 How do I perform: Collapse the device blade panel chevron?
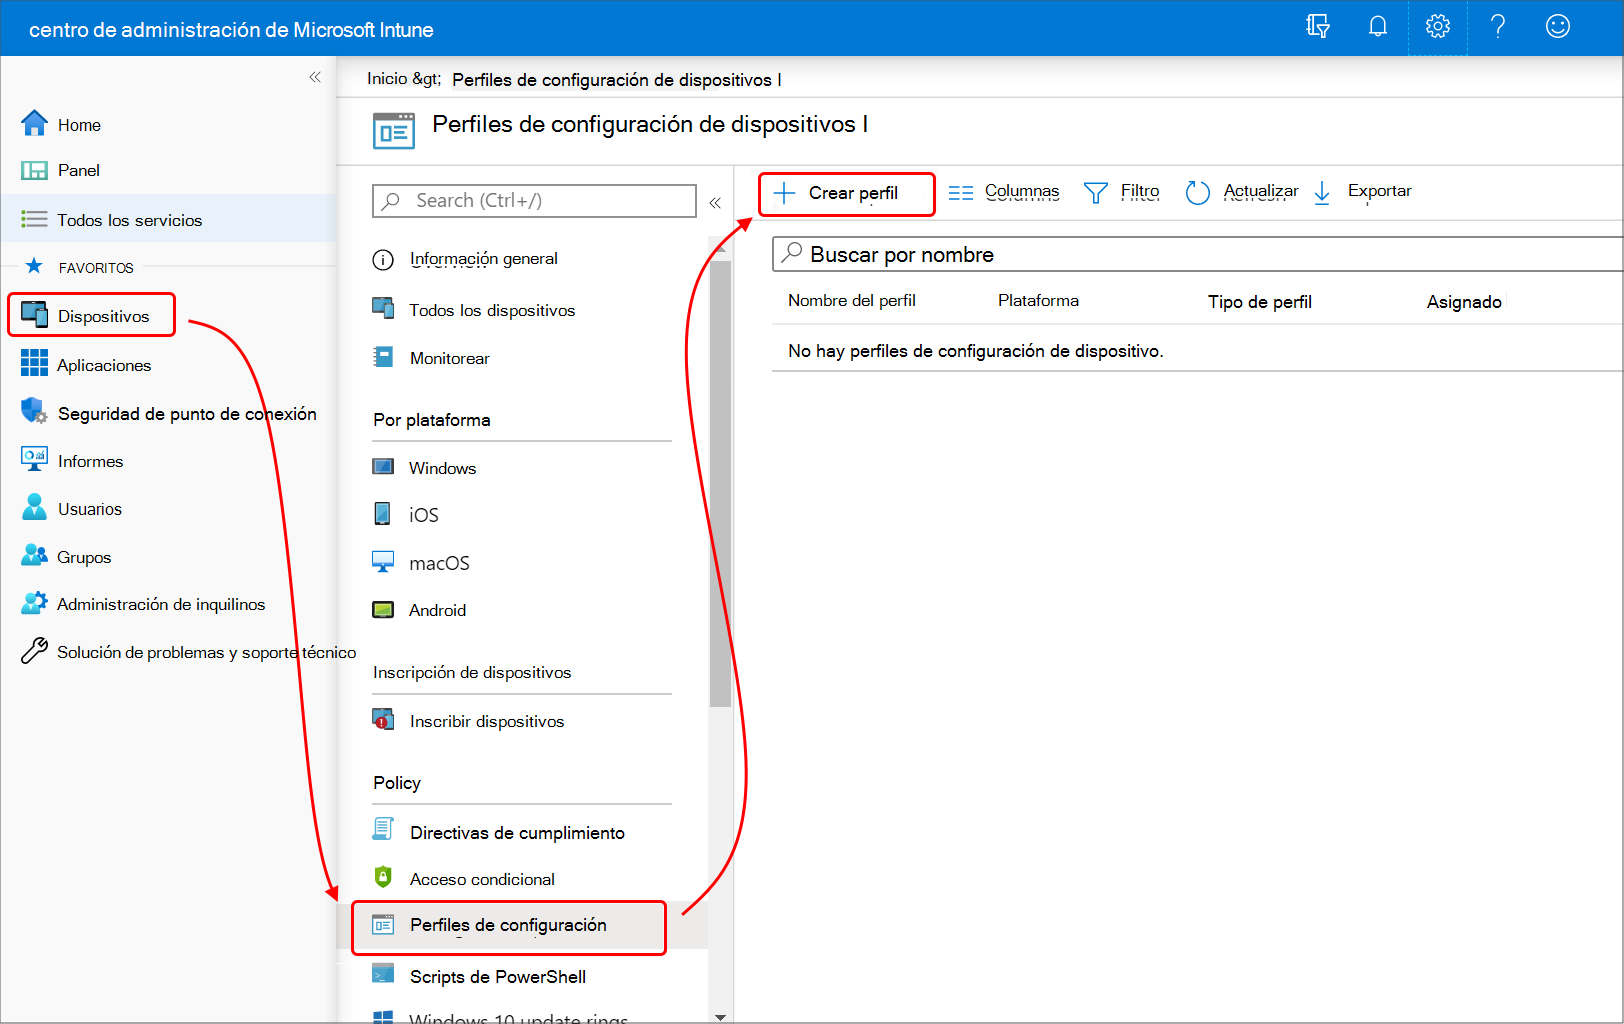(716, 202)
